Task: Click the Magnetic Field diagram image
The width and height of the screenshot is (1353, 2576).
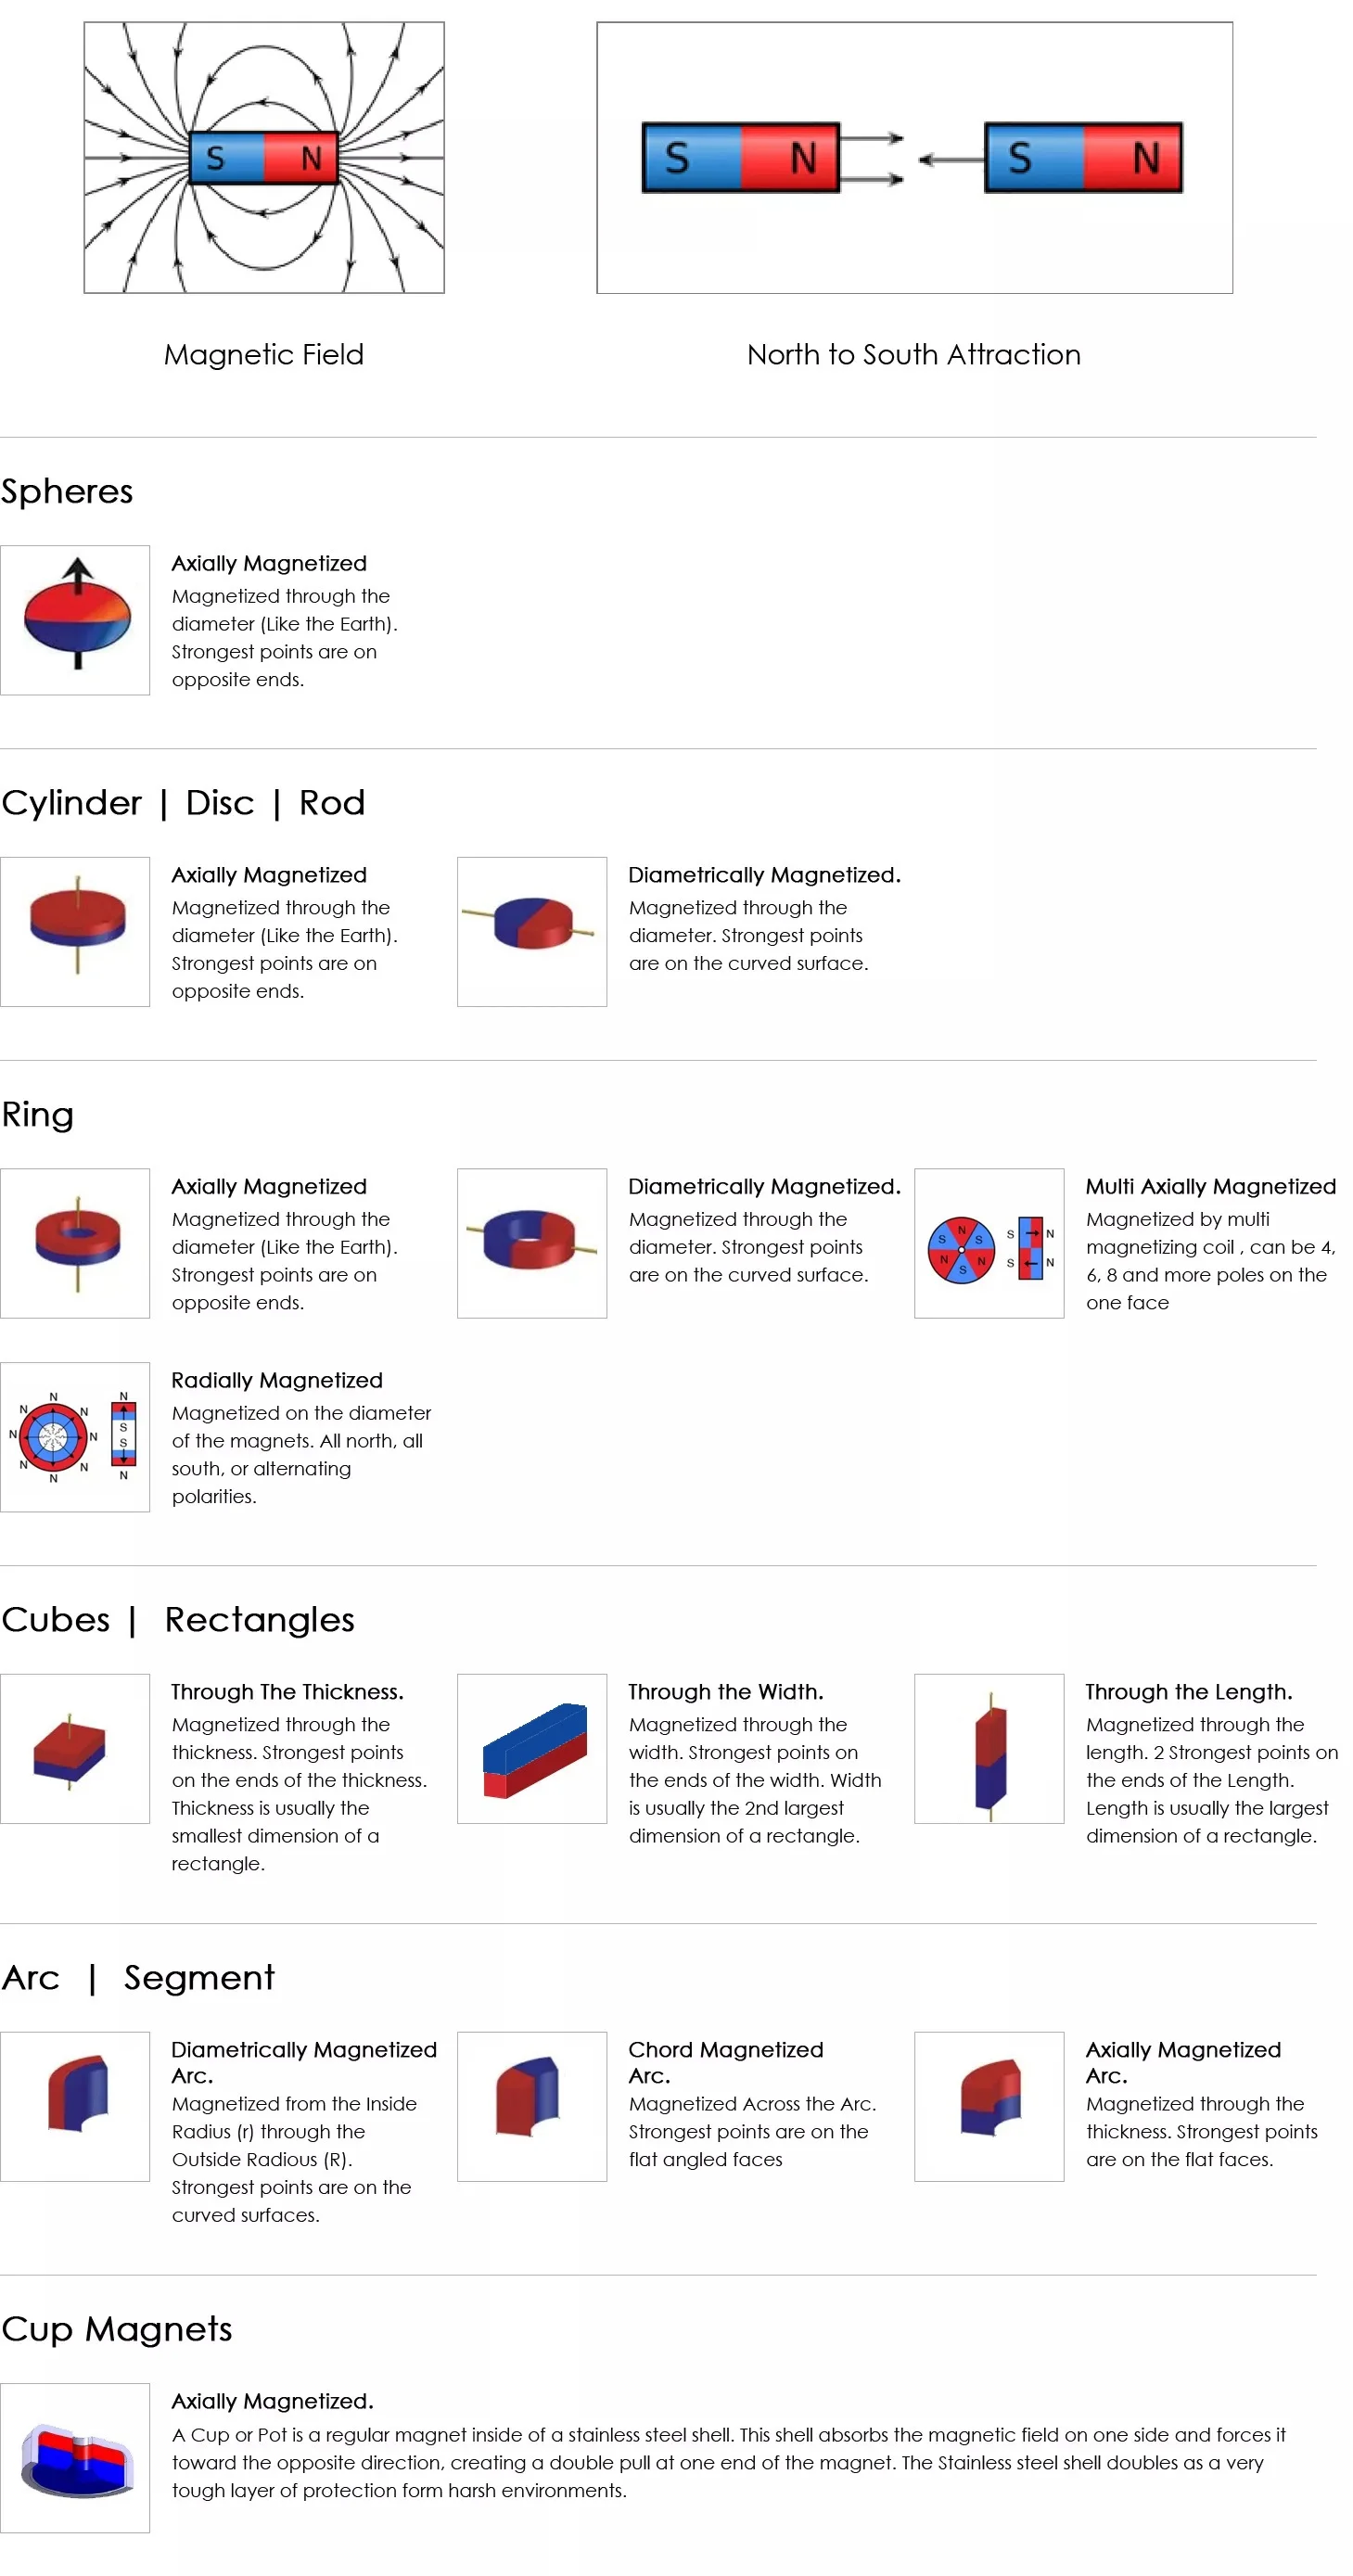Action: [x=263, y=157]
